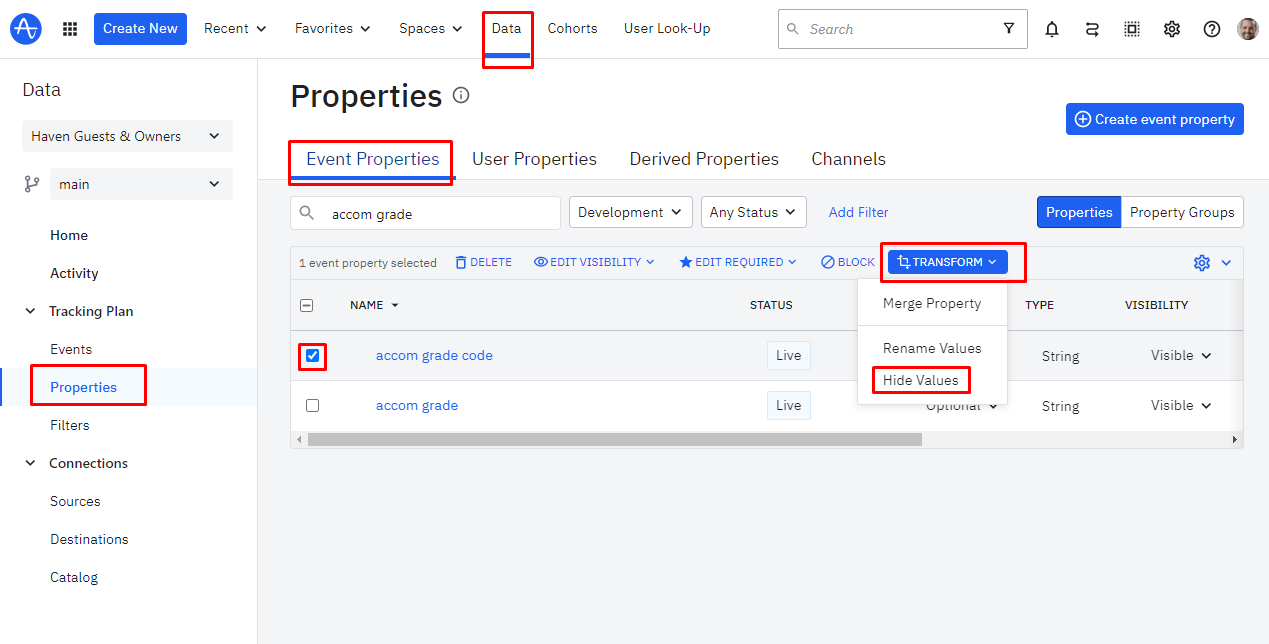The height and width of the screenshot is (644, 1269).
Task: Go to Sources in sidebar
Action: pyautogui.click(x=75, y=501)
